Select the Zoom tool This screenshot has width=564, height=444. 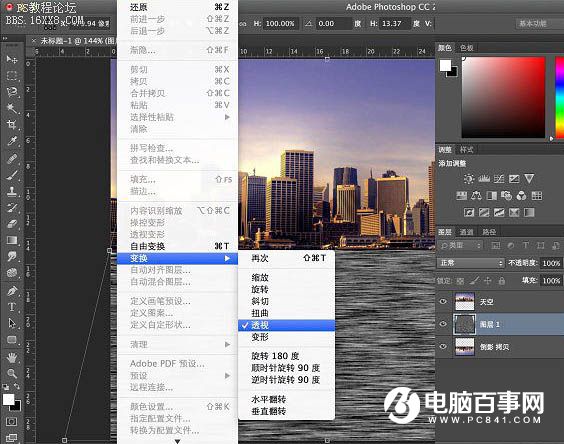pos(12,373)
